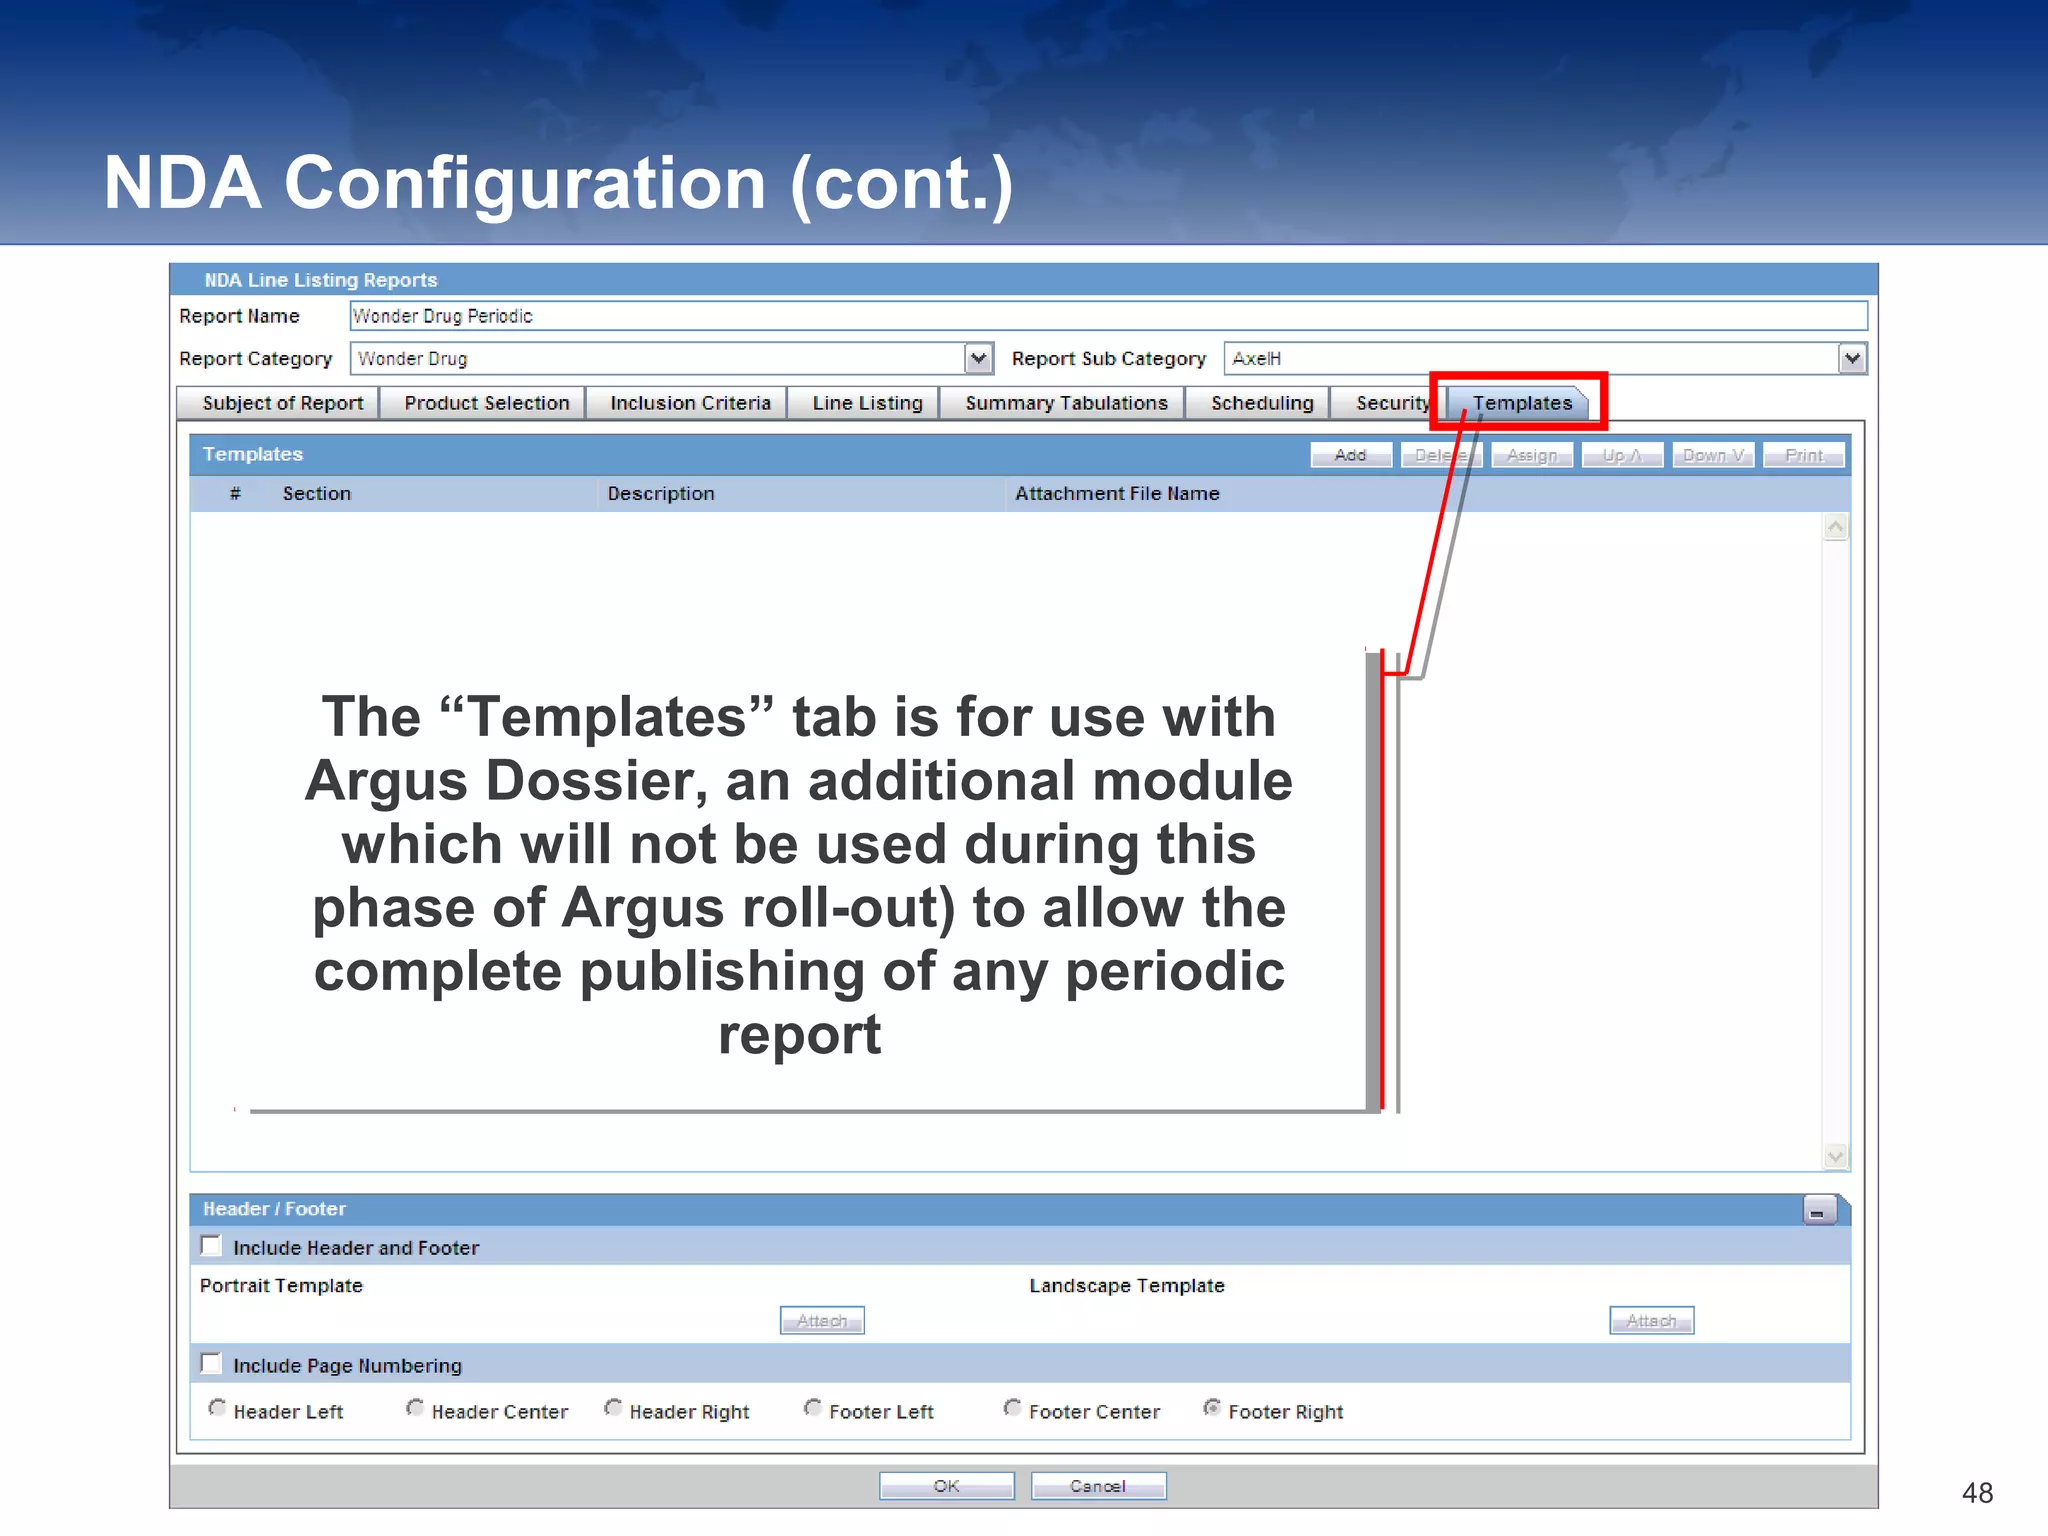Select Header Left radio button

[217, 1408]
